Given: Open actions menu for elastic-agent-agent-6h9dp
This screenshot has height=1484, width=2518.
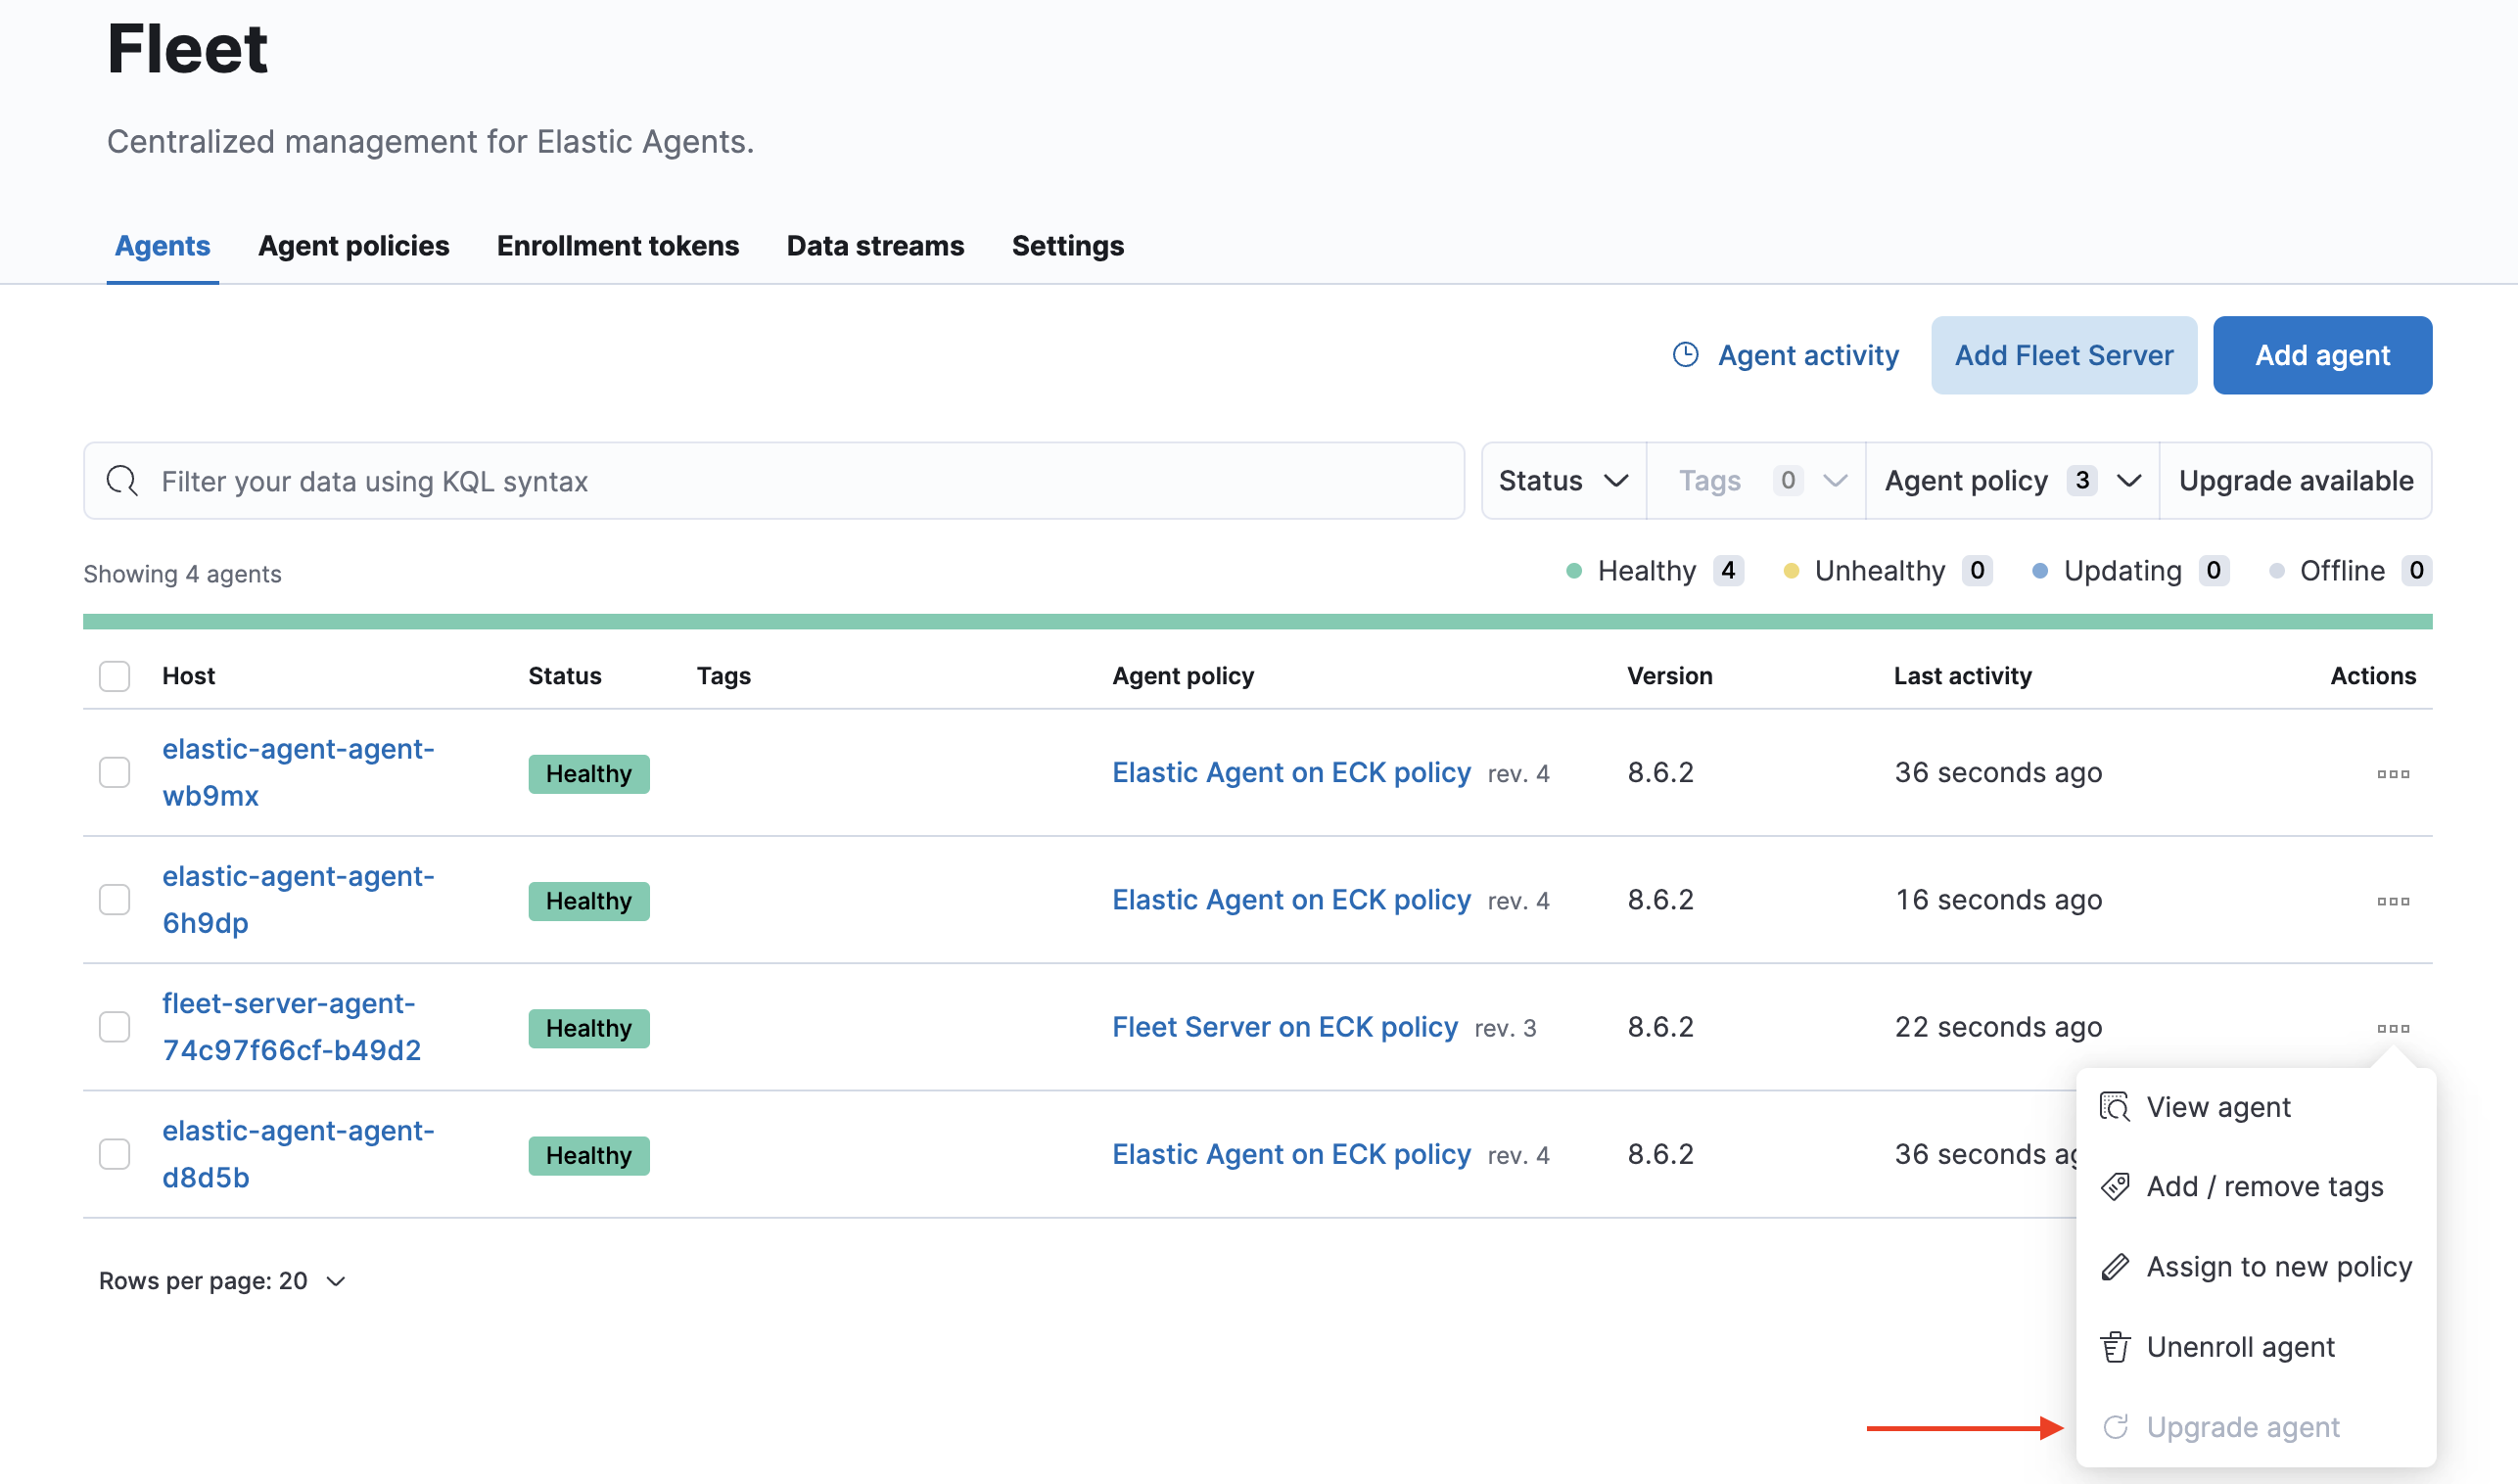Looking at the screenshot, I should 2392,900.
